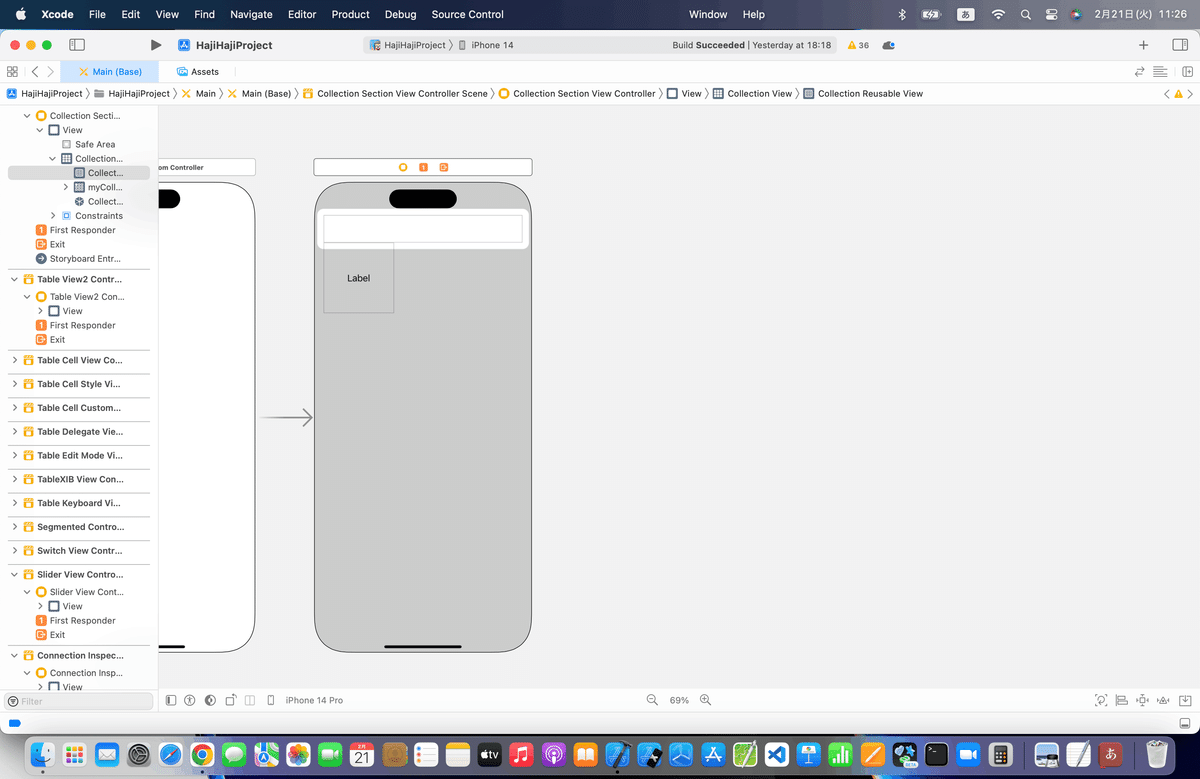1200x779 pixels.
Task: Click Add Editor on Right icon
Action: click(1187, 72)
